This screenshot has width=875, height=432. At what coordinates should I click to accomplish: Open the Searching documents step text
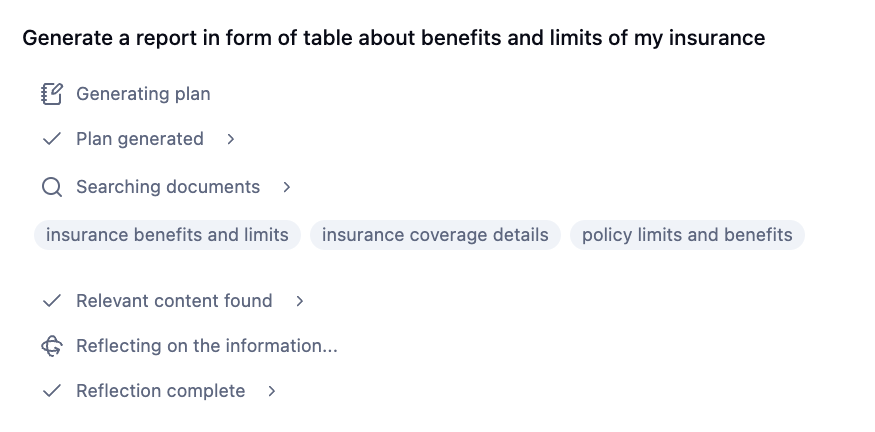pyautogui.click(x=168, y=187)
